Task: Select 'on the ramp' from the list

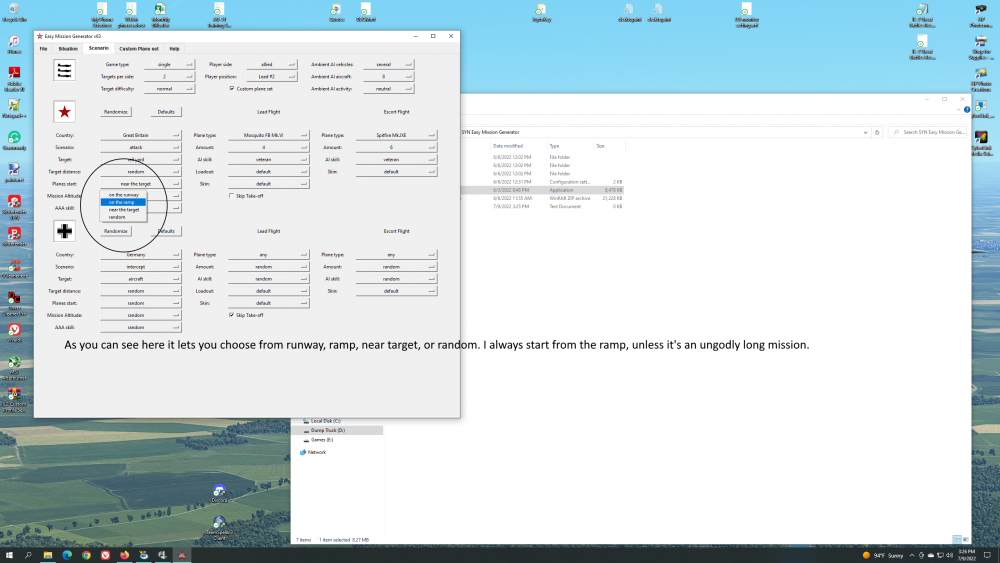Action: point(123,202)
